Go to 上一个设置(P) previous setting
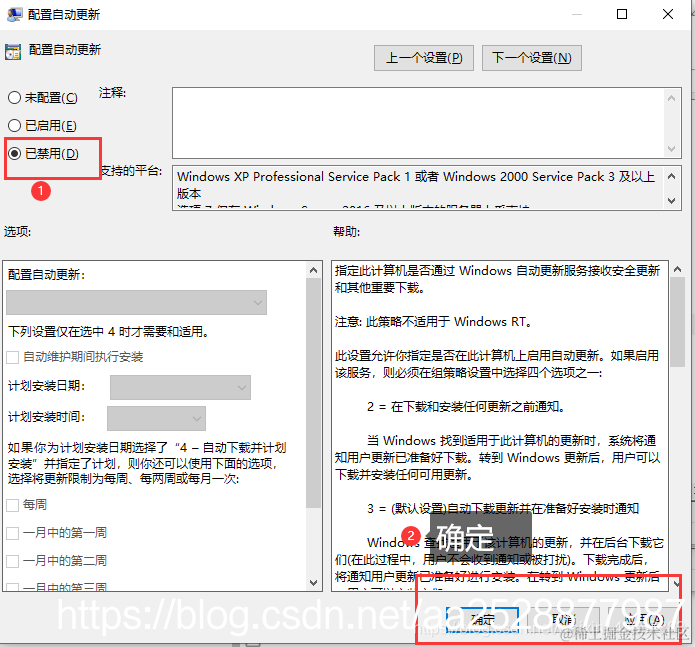Image resolution: width=695 pixels, height=647 pixels. pos(424,58)
